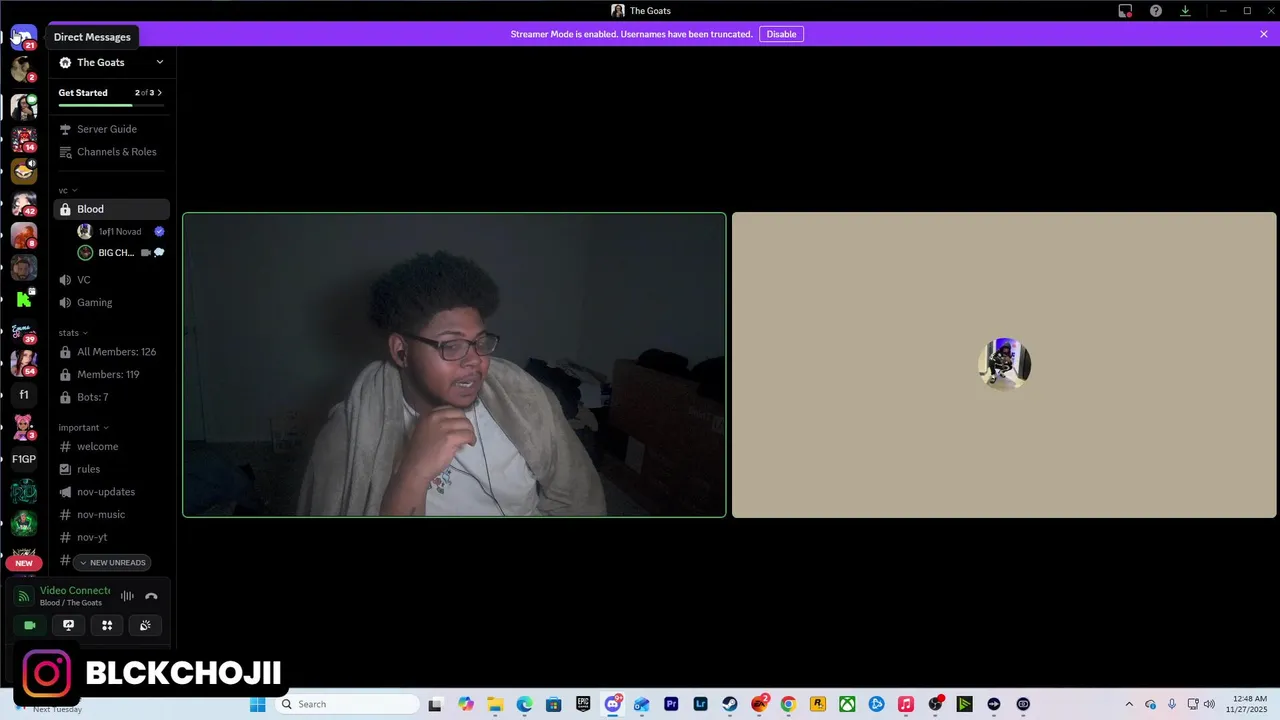Jump to NEW UNREADS in channel list

point(112,562)
